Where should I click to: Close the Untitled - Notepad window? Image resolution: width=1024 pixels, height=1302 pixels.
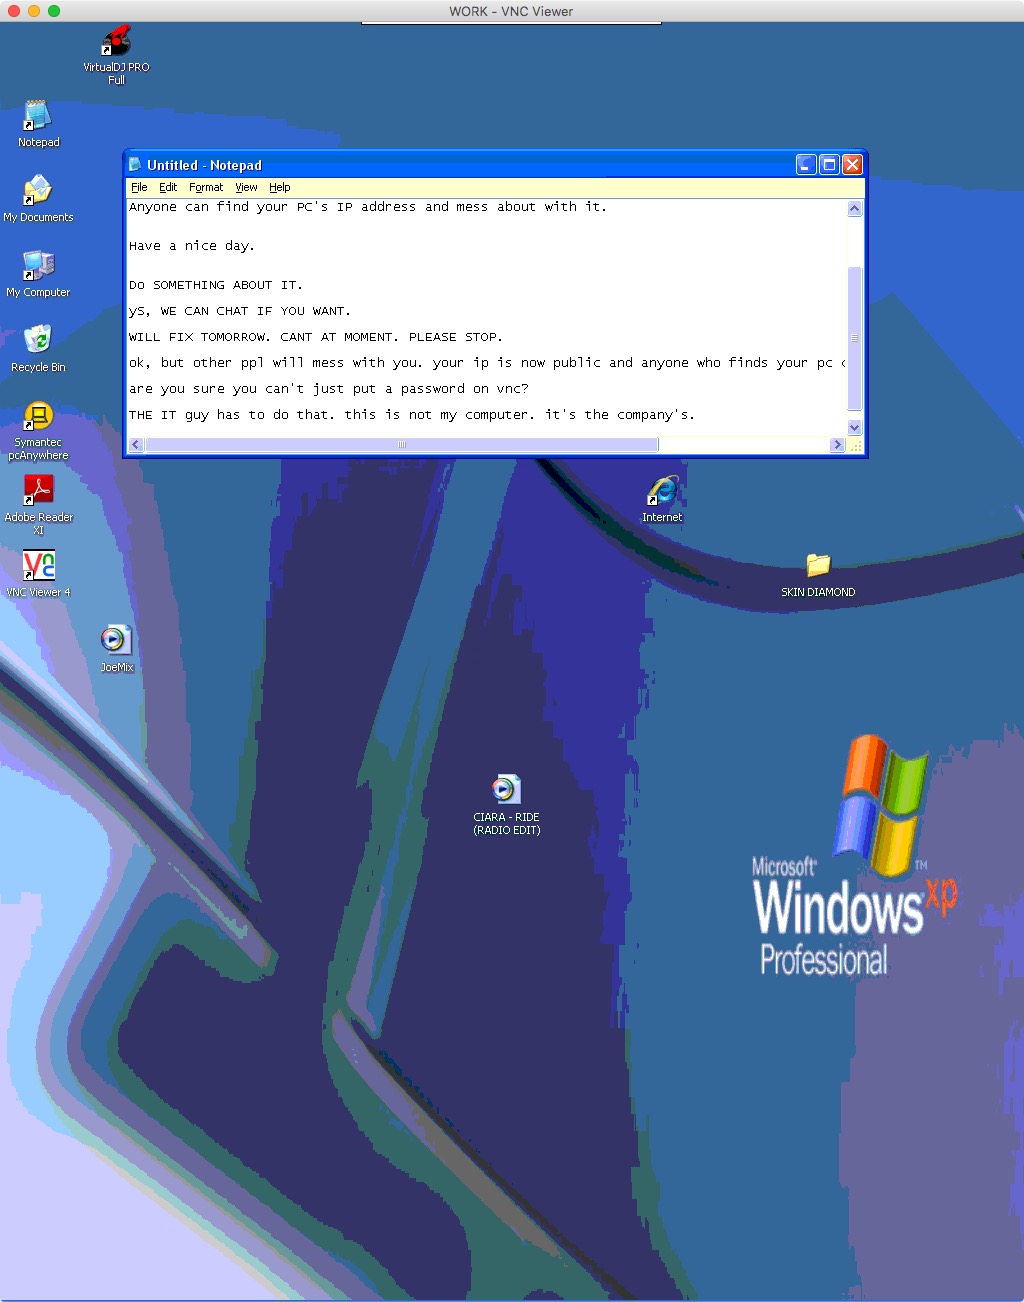pos(852,165)
